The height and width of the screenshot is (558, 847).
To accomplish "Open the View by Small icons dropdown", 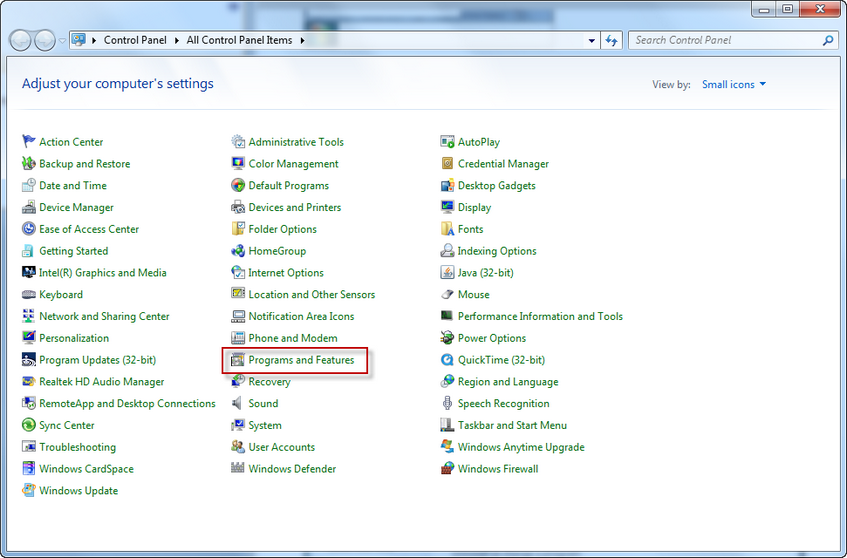I will [734, 84].
